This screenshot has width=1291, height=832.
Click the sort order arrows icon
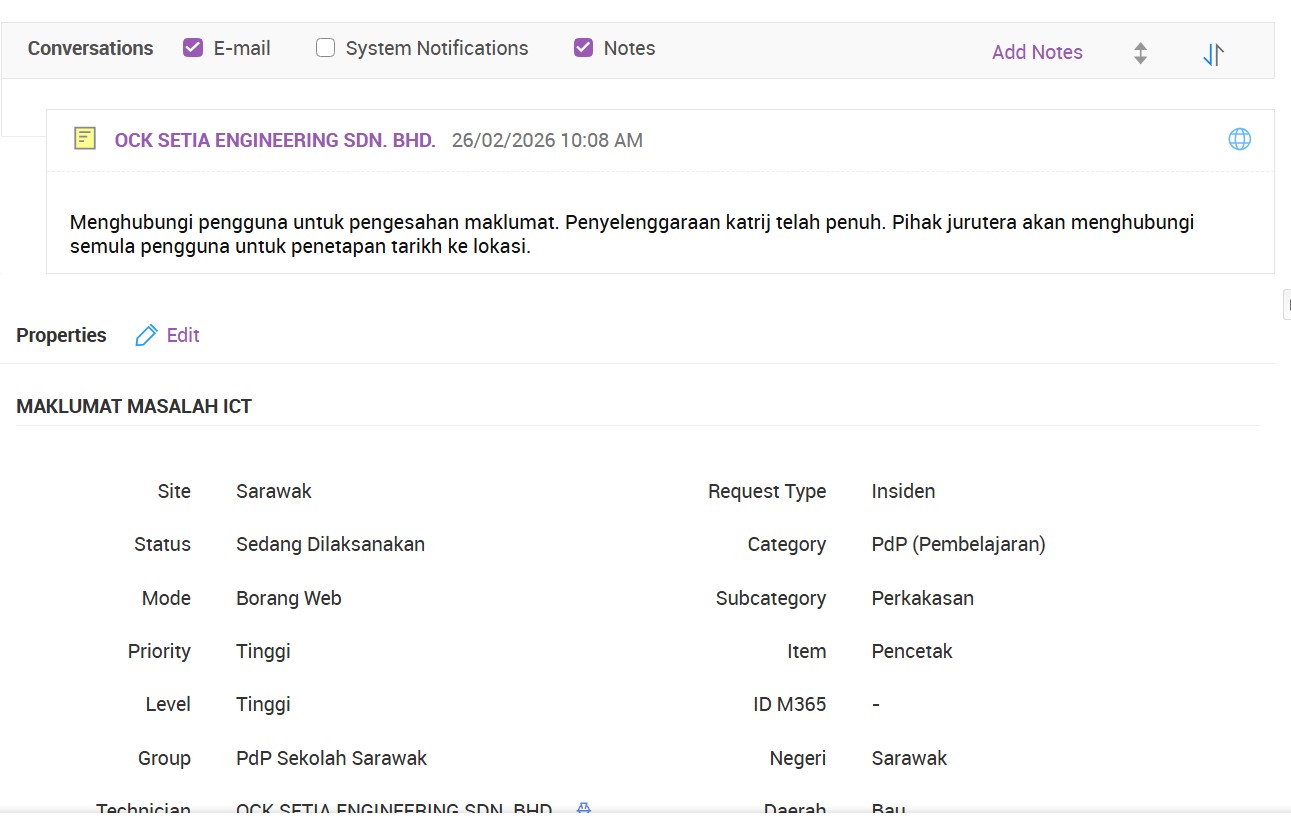(x=1213, y=54)
